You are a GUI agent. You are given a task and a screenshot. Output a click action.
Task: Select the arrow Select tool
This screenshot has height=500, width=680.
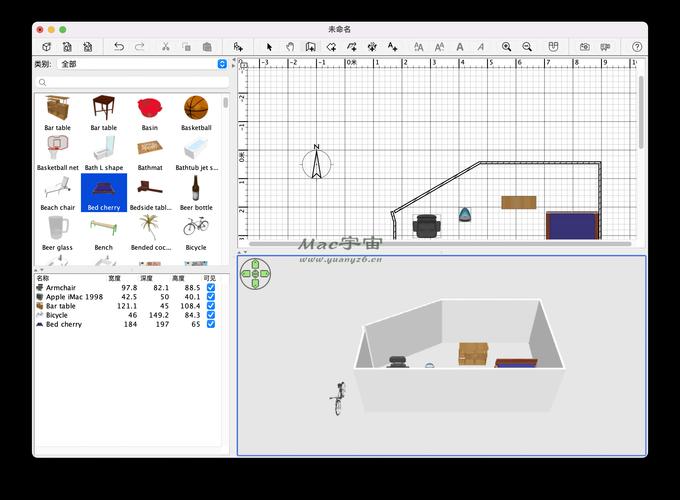coord(269,47)
